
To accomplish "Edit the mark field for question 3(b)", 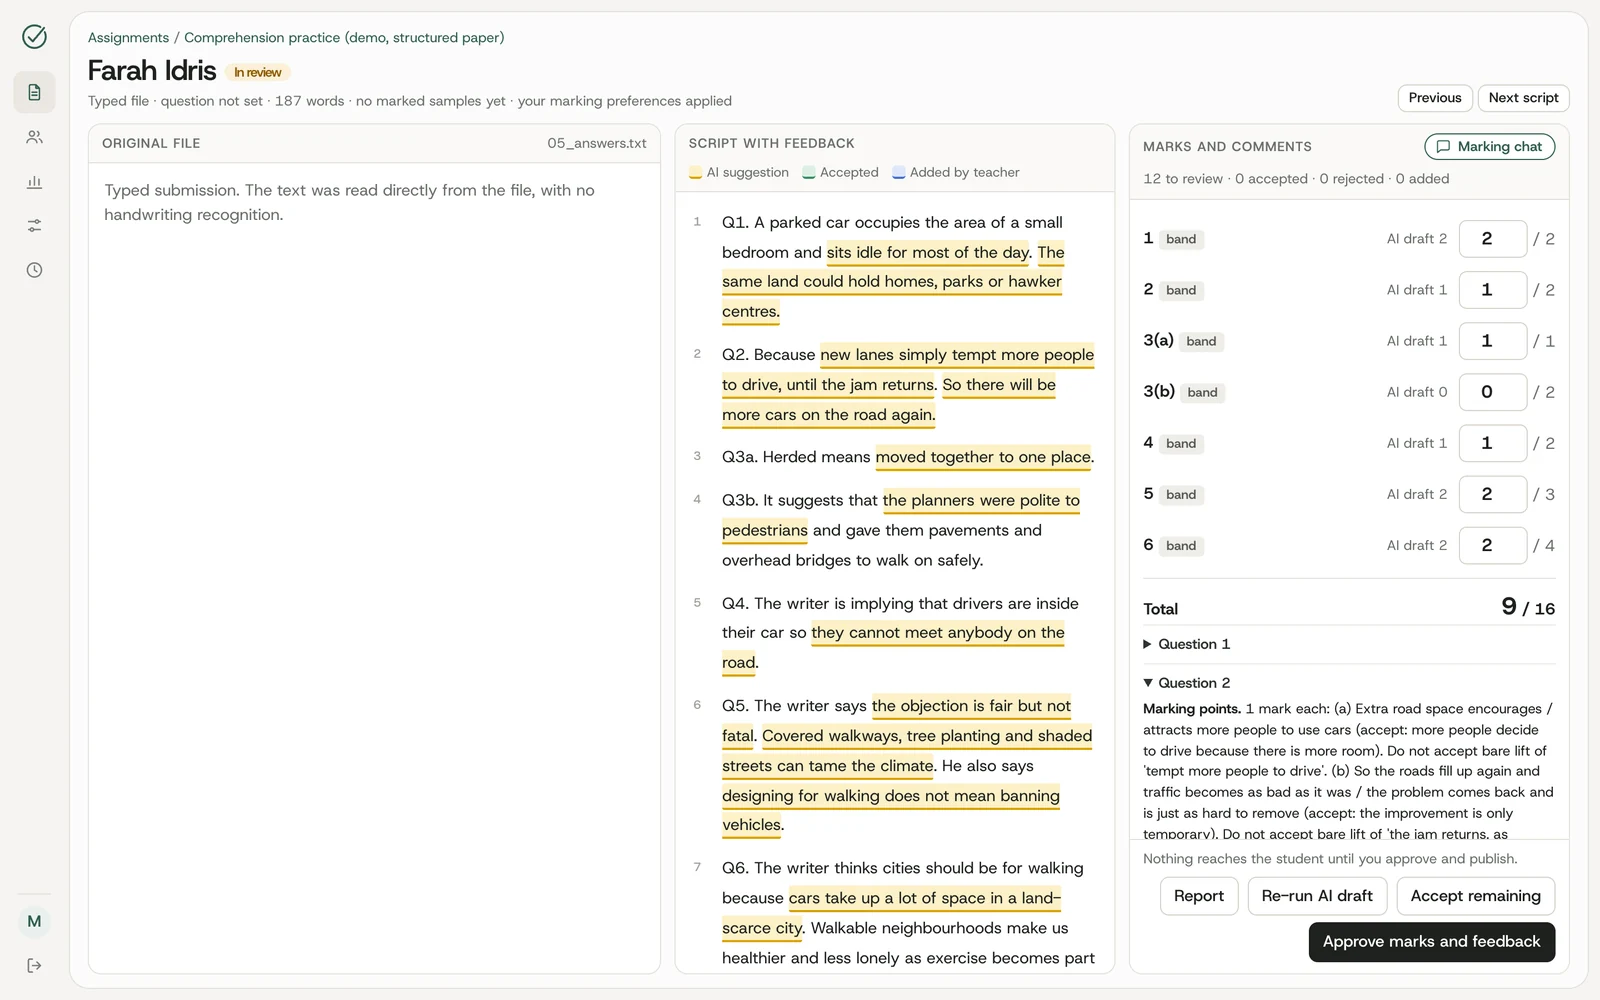I will pos(1492,392).
